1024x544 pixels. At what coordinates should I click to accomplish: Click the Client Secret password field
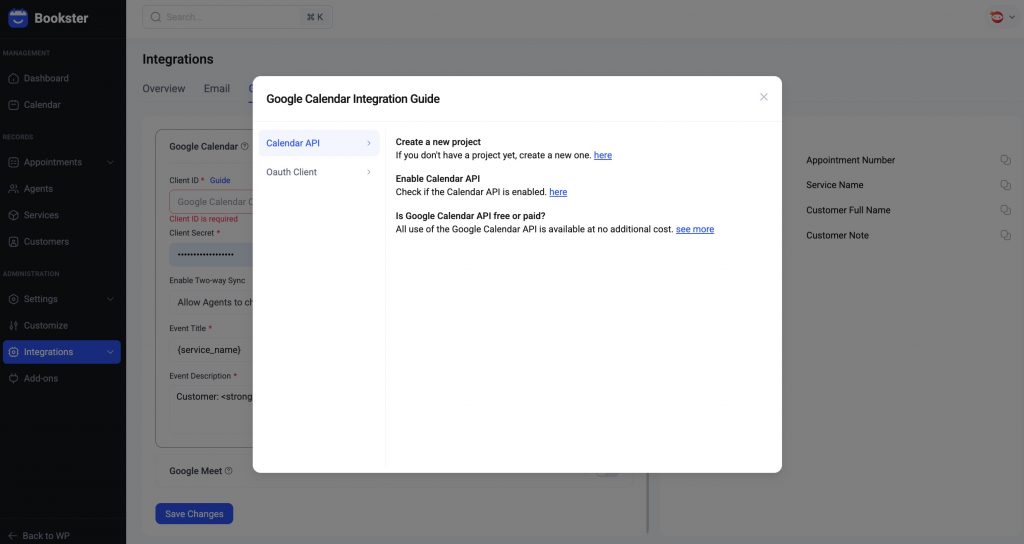(x=211, y=254)
